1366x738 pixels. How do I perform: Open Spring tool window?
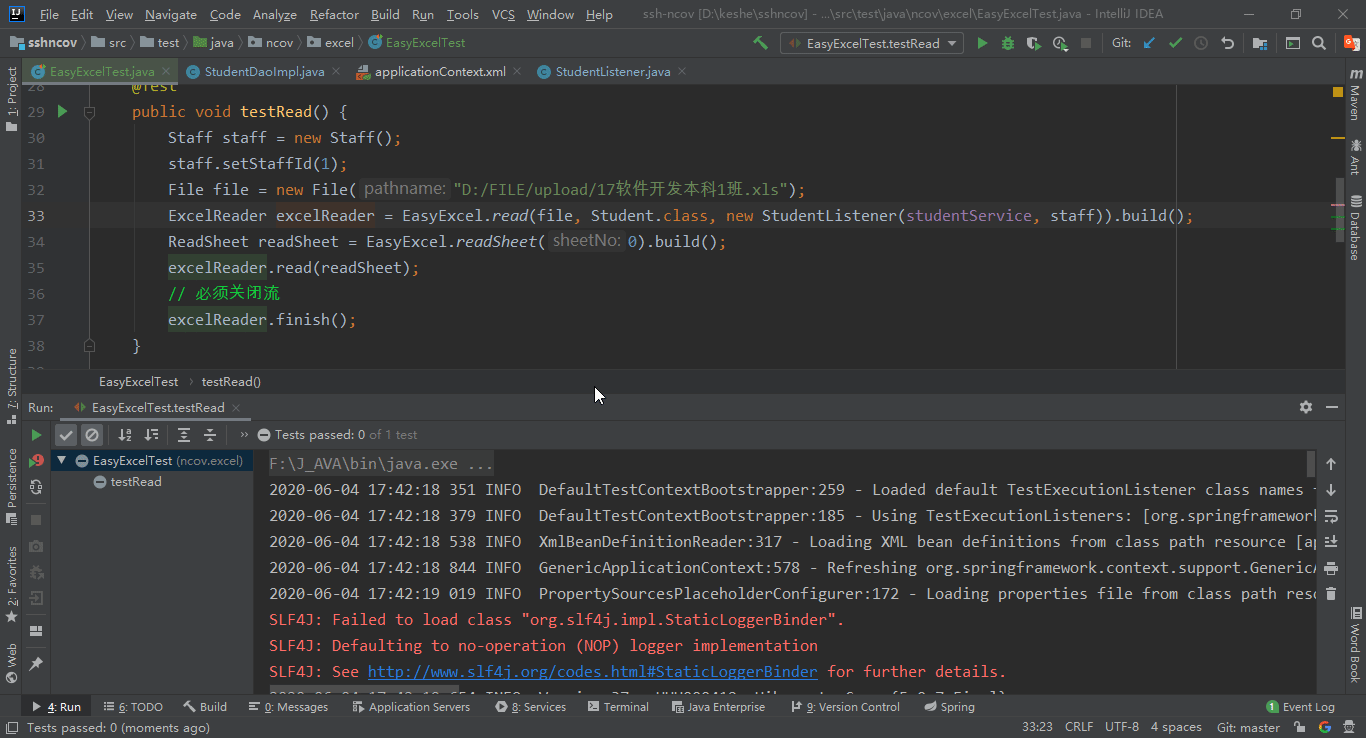(x=949, y=707)
